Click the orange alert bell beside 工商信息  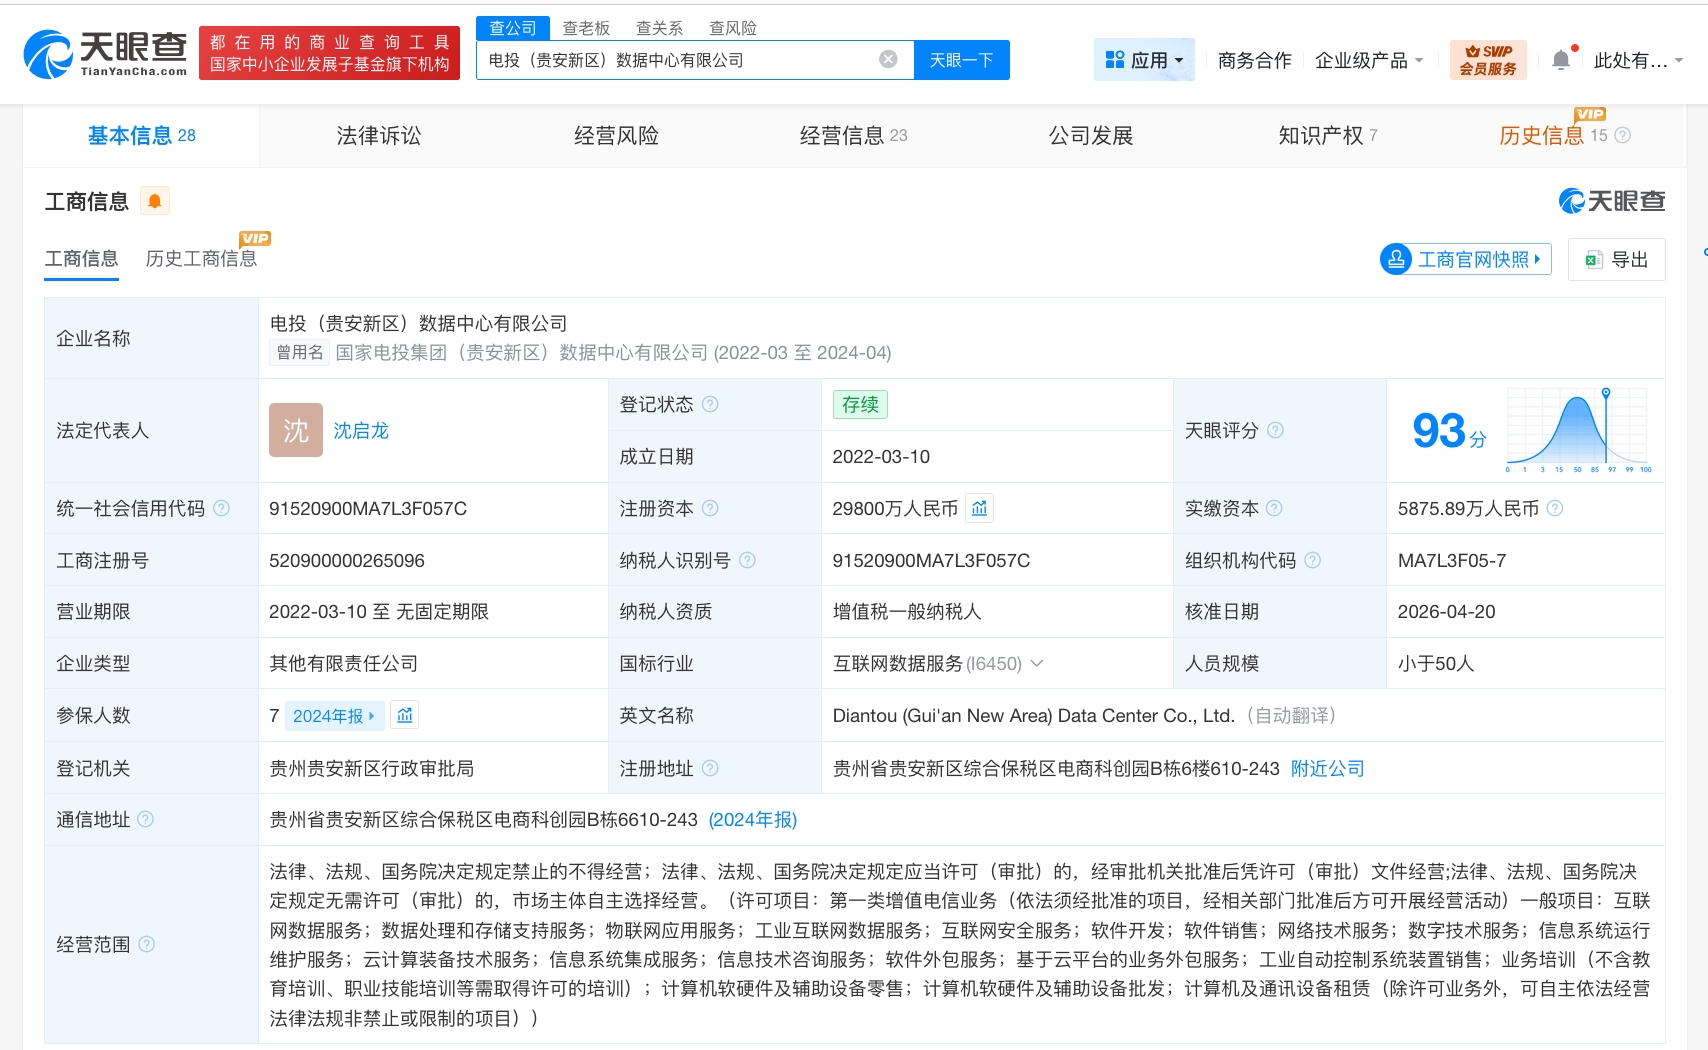point(155,202)
